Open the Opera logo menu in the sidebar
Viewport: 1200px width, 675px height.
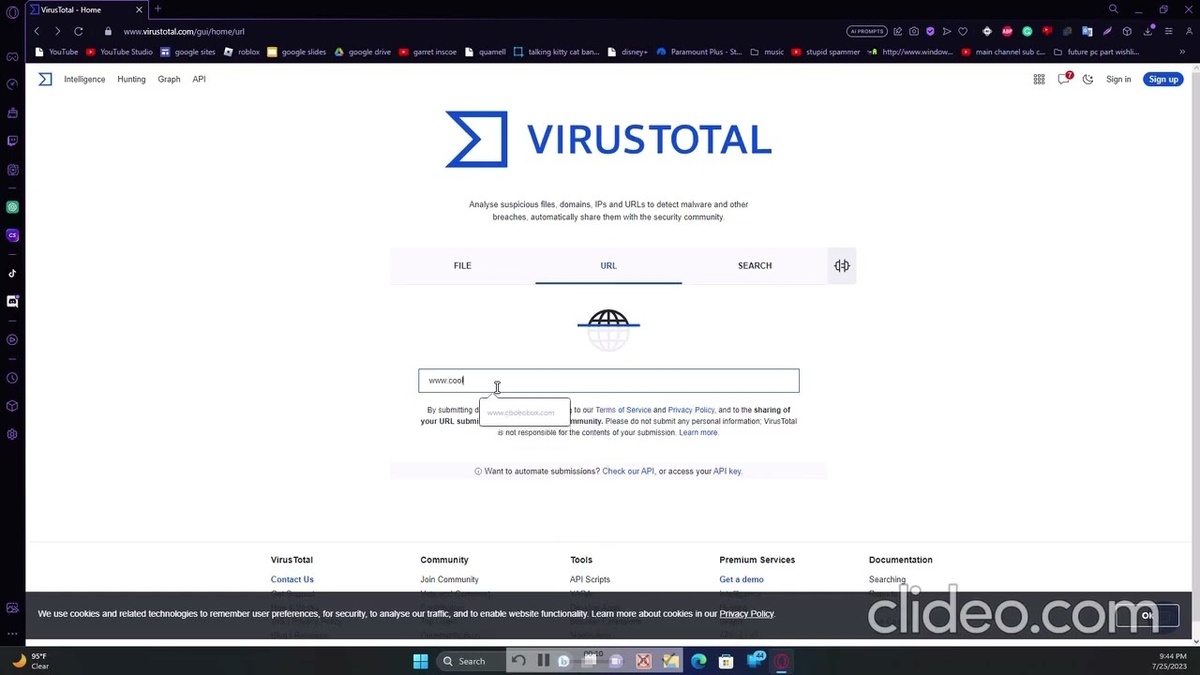point(12,10)
